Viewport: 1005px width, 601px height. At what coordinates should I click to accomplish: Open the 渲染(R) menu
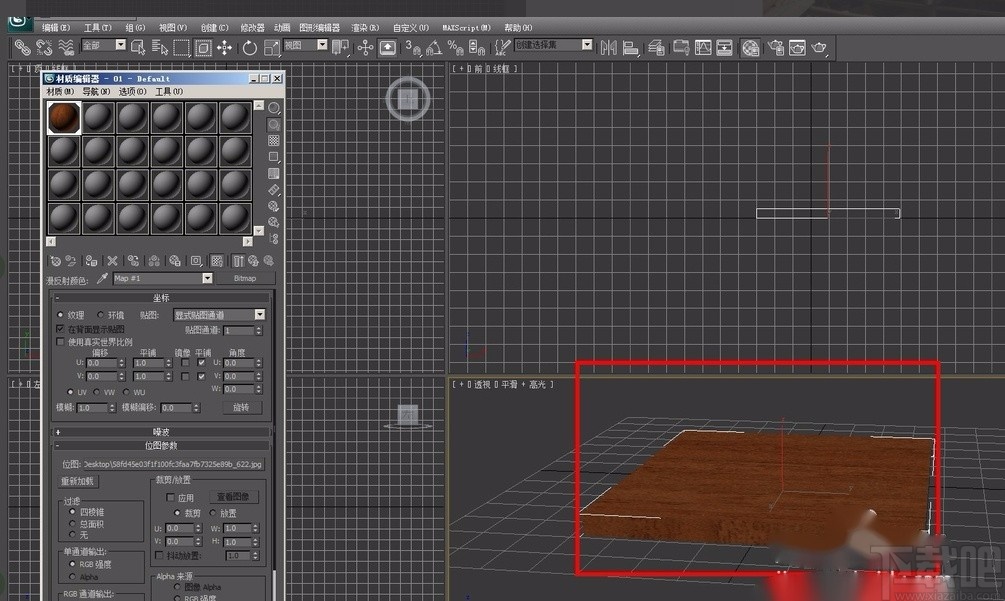(363, 27)
